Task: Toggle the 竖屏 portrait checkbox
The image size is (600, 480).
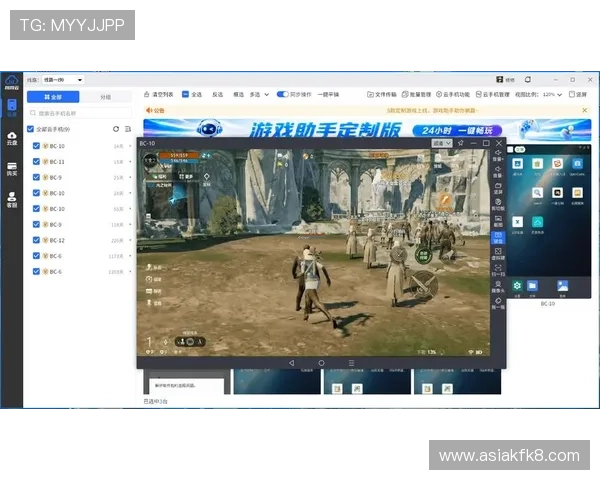Action: pyautogui.click(x=572, y=94)
